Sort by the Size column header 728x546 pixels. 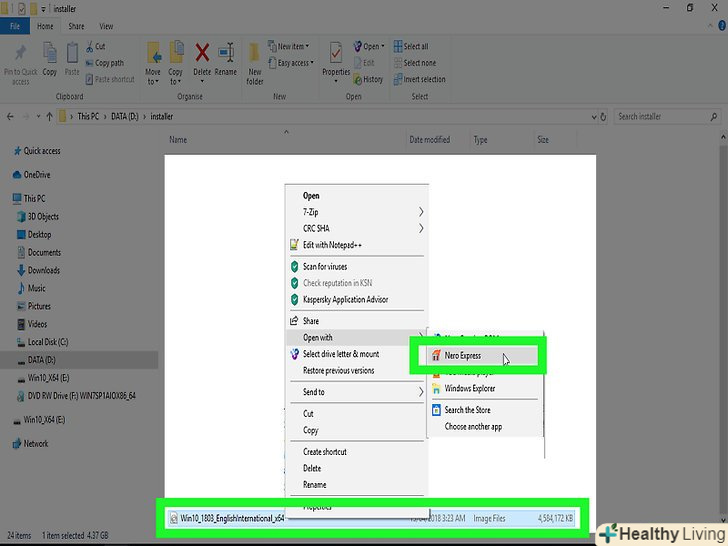pyautogui.click(x=543, y=140)
